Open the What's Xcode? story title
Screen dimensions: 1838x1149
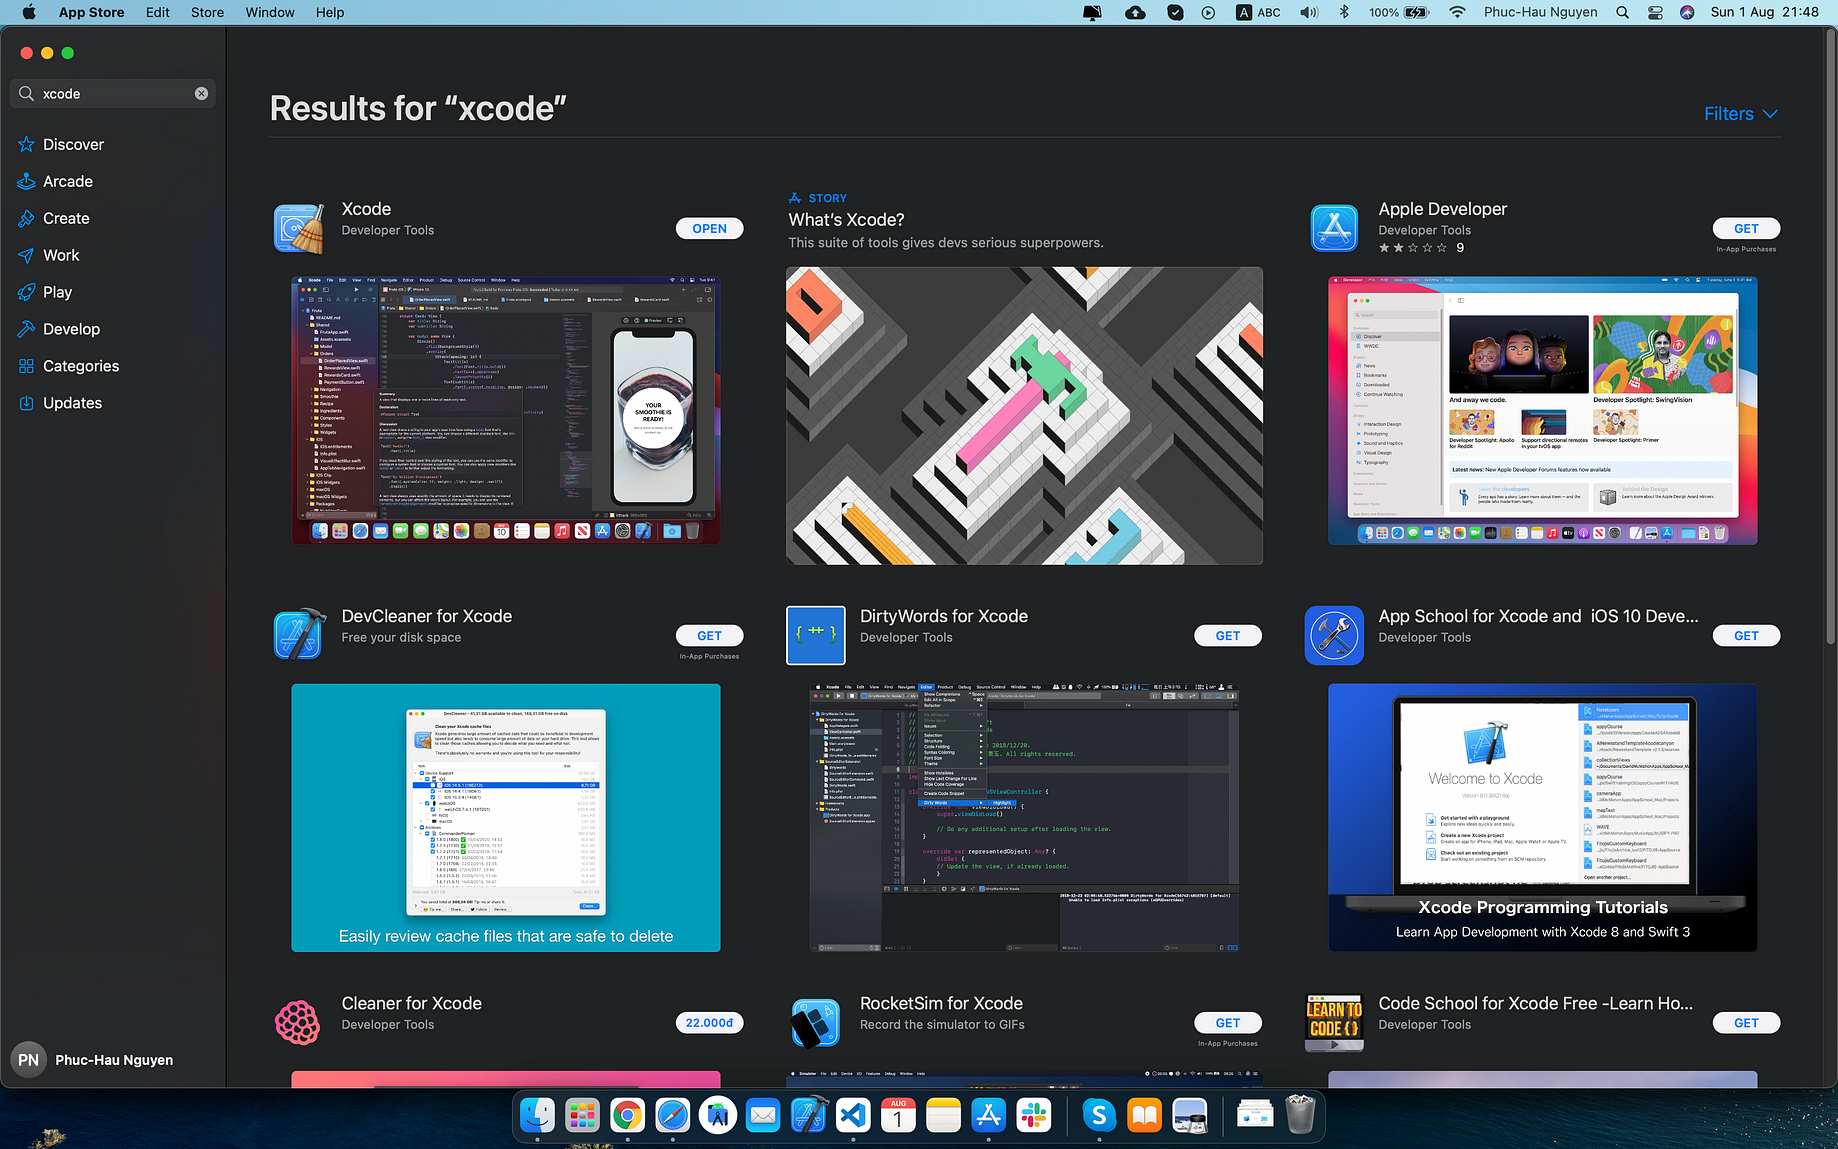coord(846,220)
